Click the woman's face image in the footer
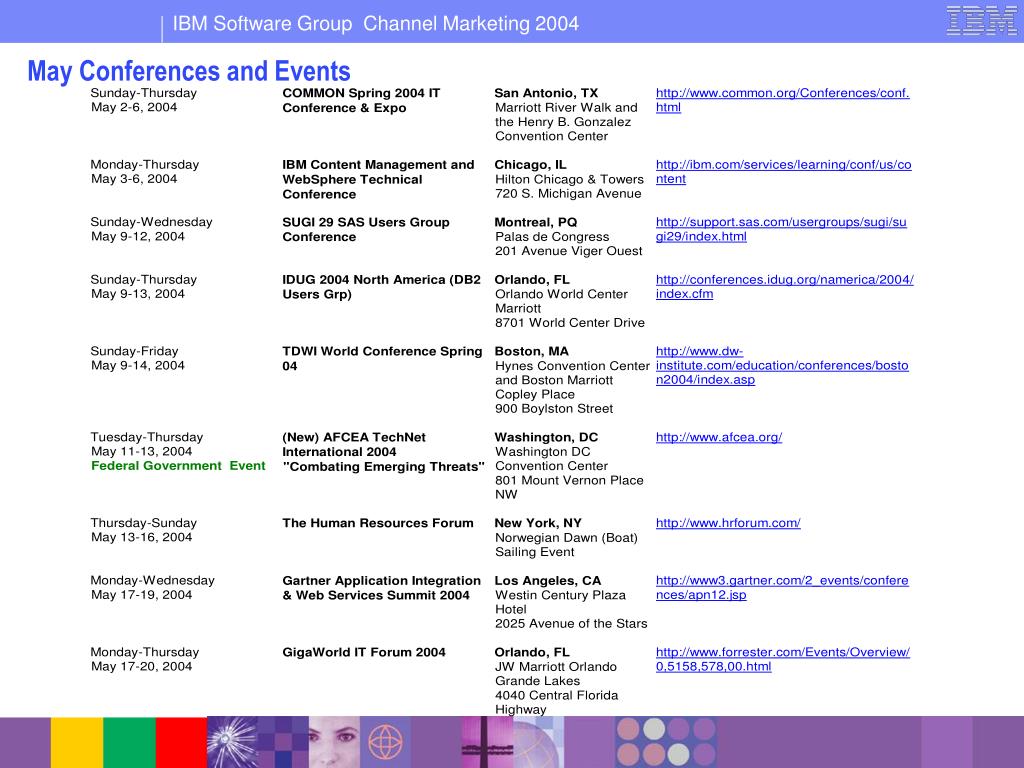 334,742
